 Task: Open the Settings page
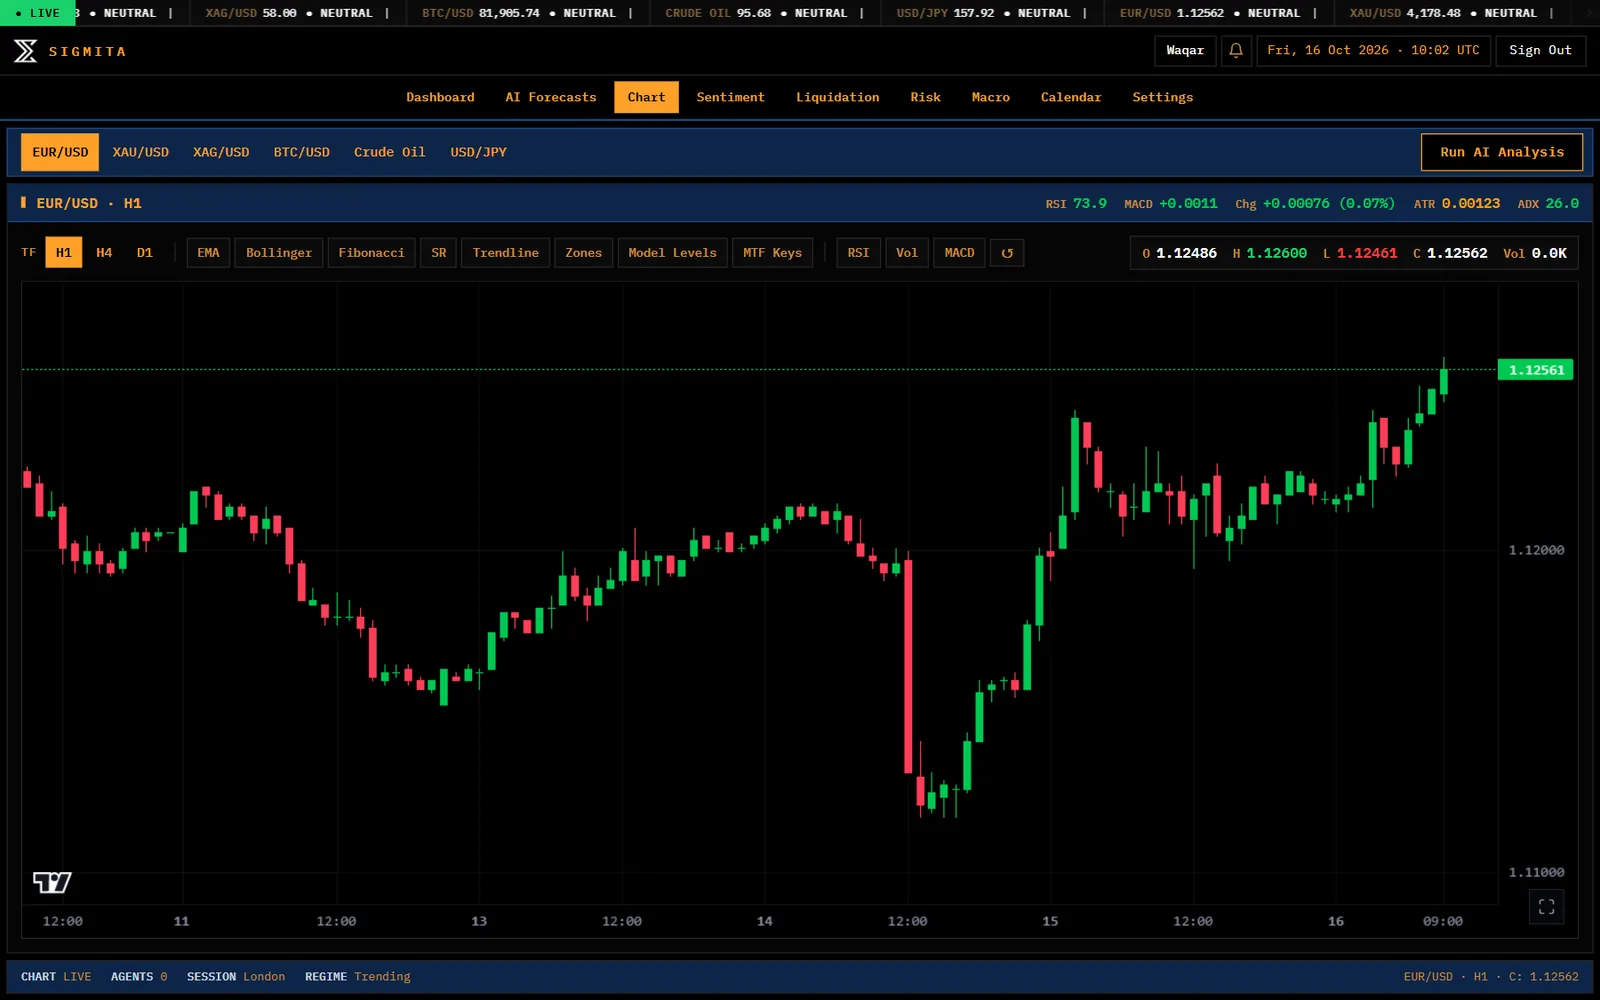tap(1162, 97)
